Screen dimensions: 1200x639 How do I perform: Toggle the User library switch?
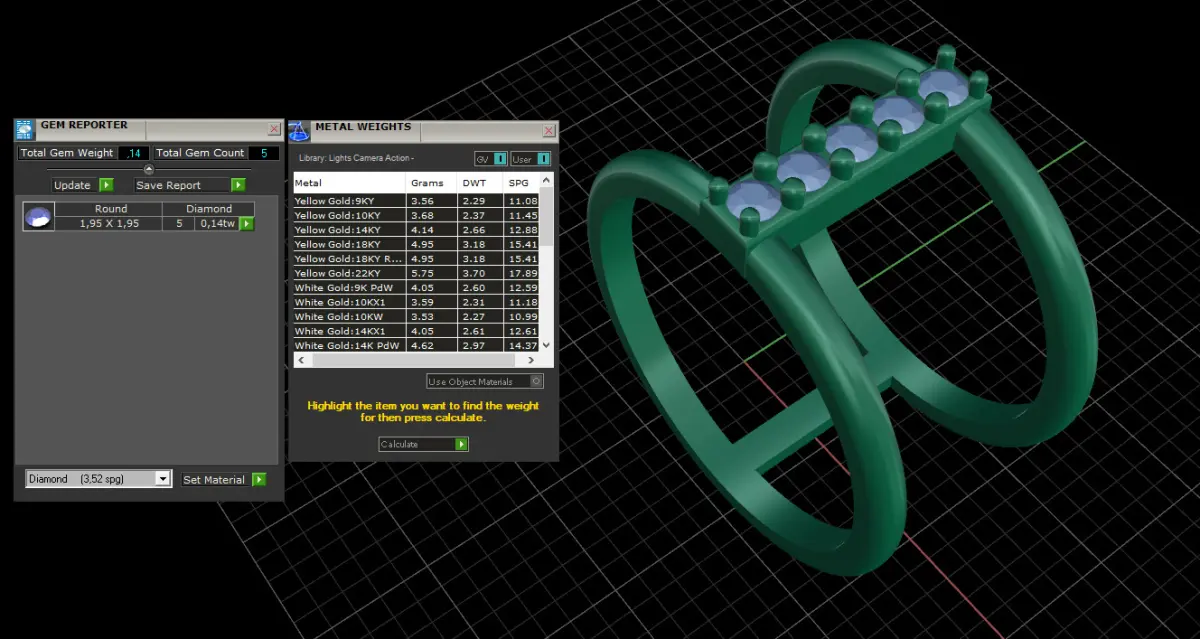(530, 159)
